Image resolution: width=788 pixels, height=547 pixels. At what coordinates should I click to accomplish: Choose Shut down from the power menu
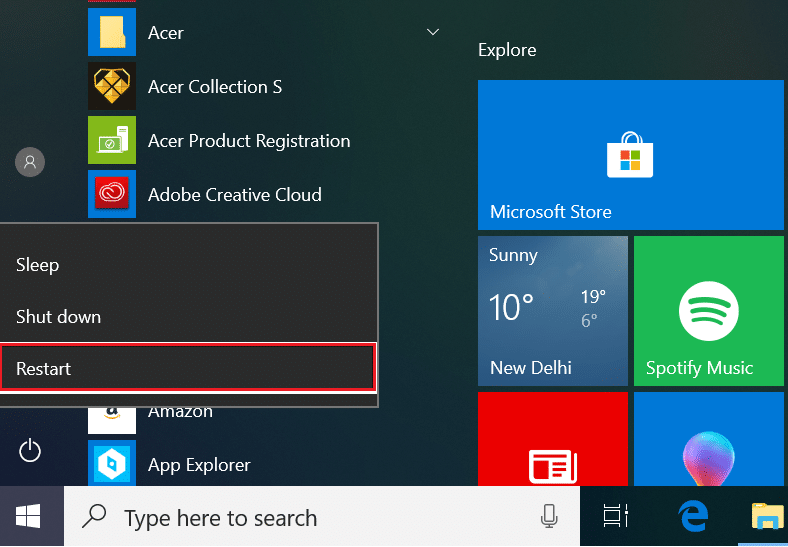(x=58, y=317)
